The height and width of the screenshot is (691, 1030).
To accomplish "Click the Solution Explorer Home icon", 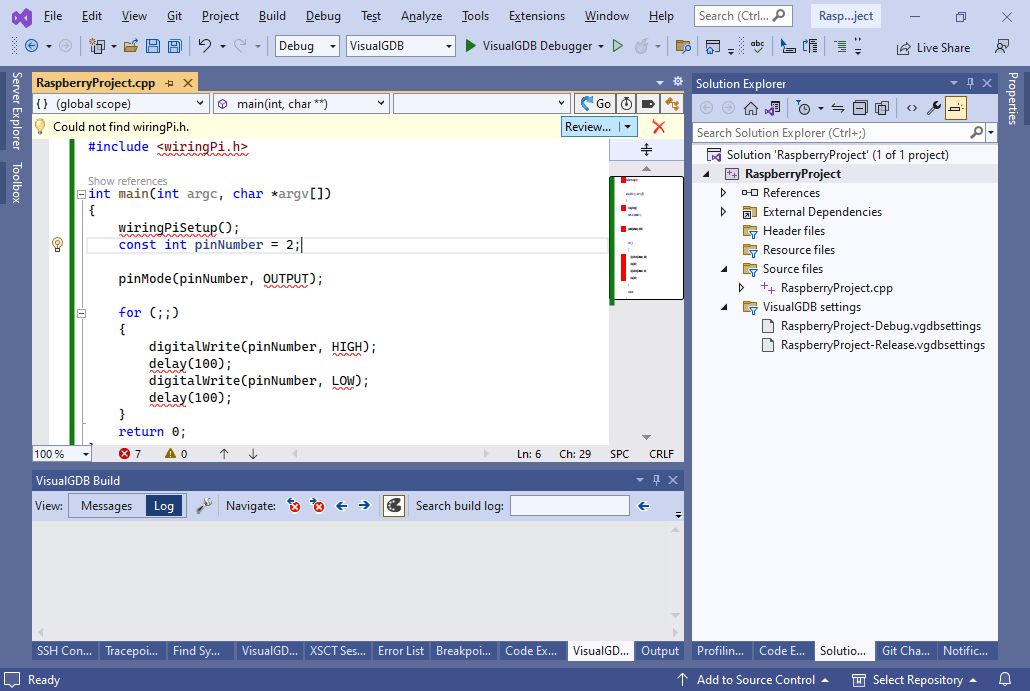I will click(x=751, y=108).
